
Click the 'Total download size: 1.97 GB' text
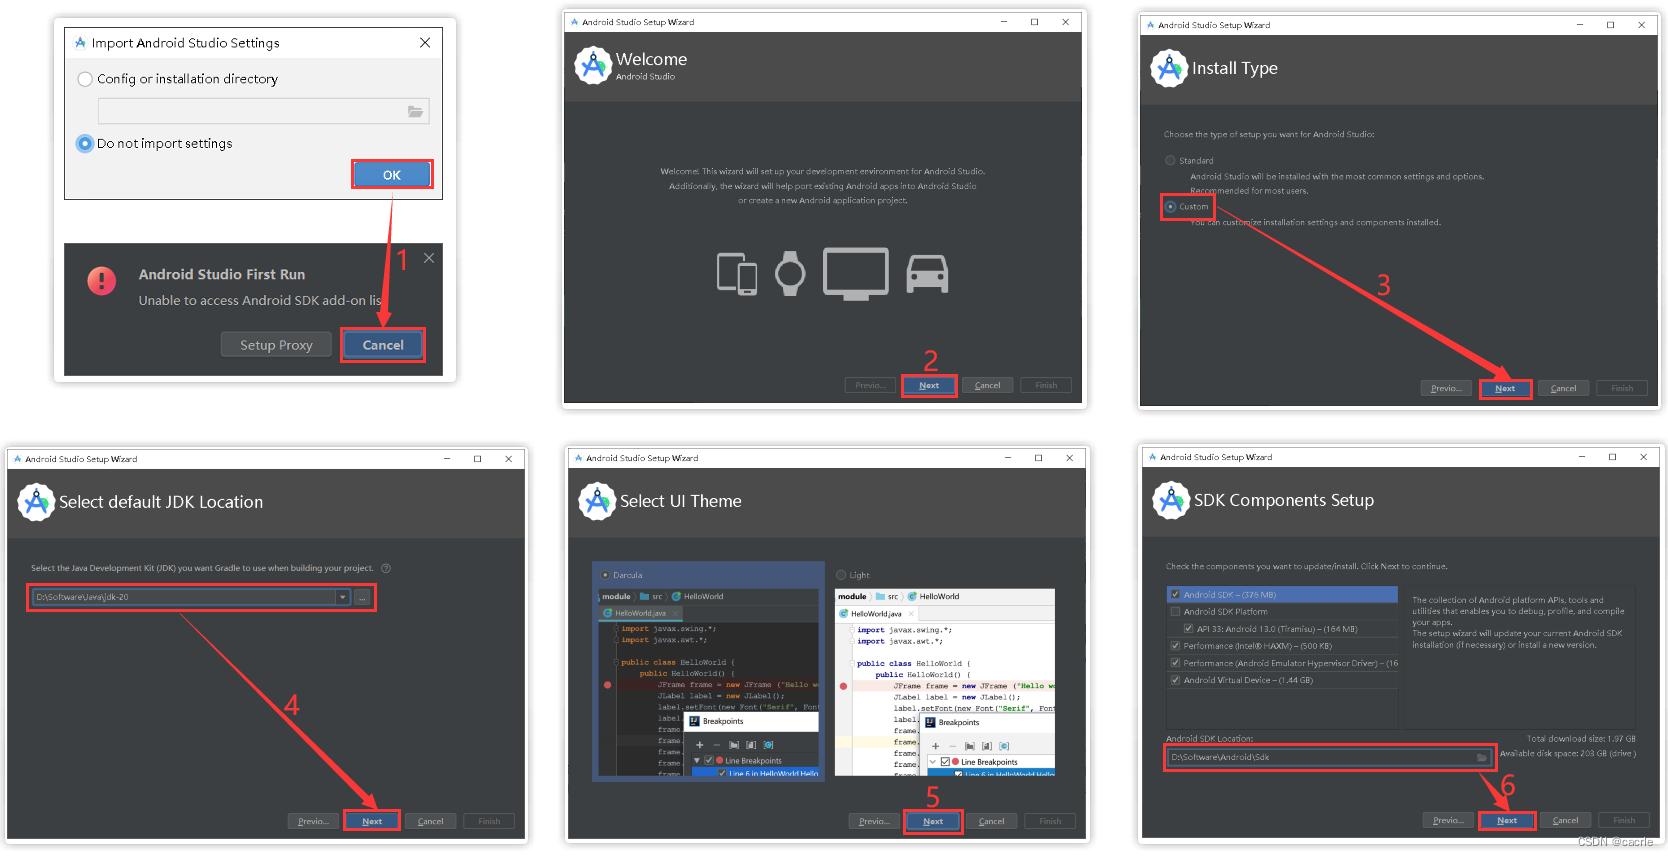click(1581, 739)
